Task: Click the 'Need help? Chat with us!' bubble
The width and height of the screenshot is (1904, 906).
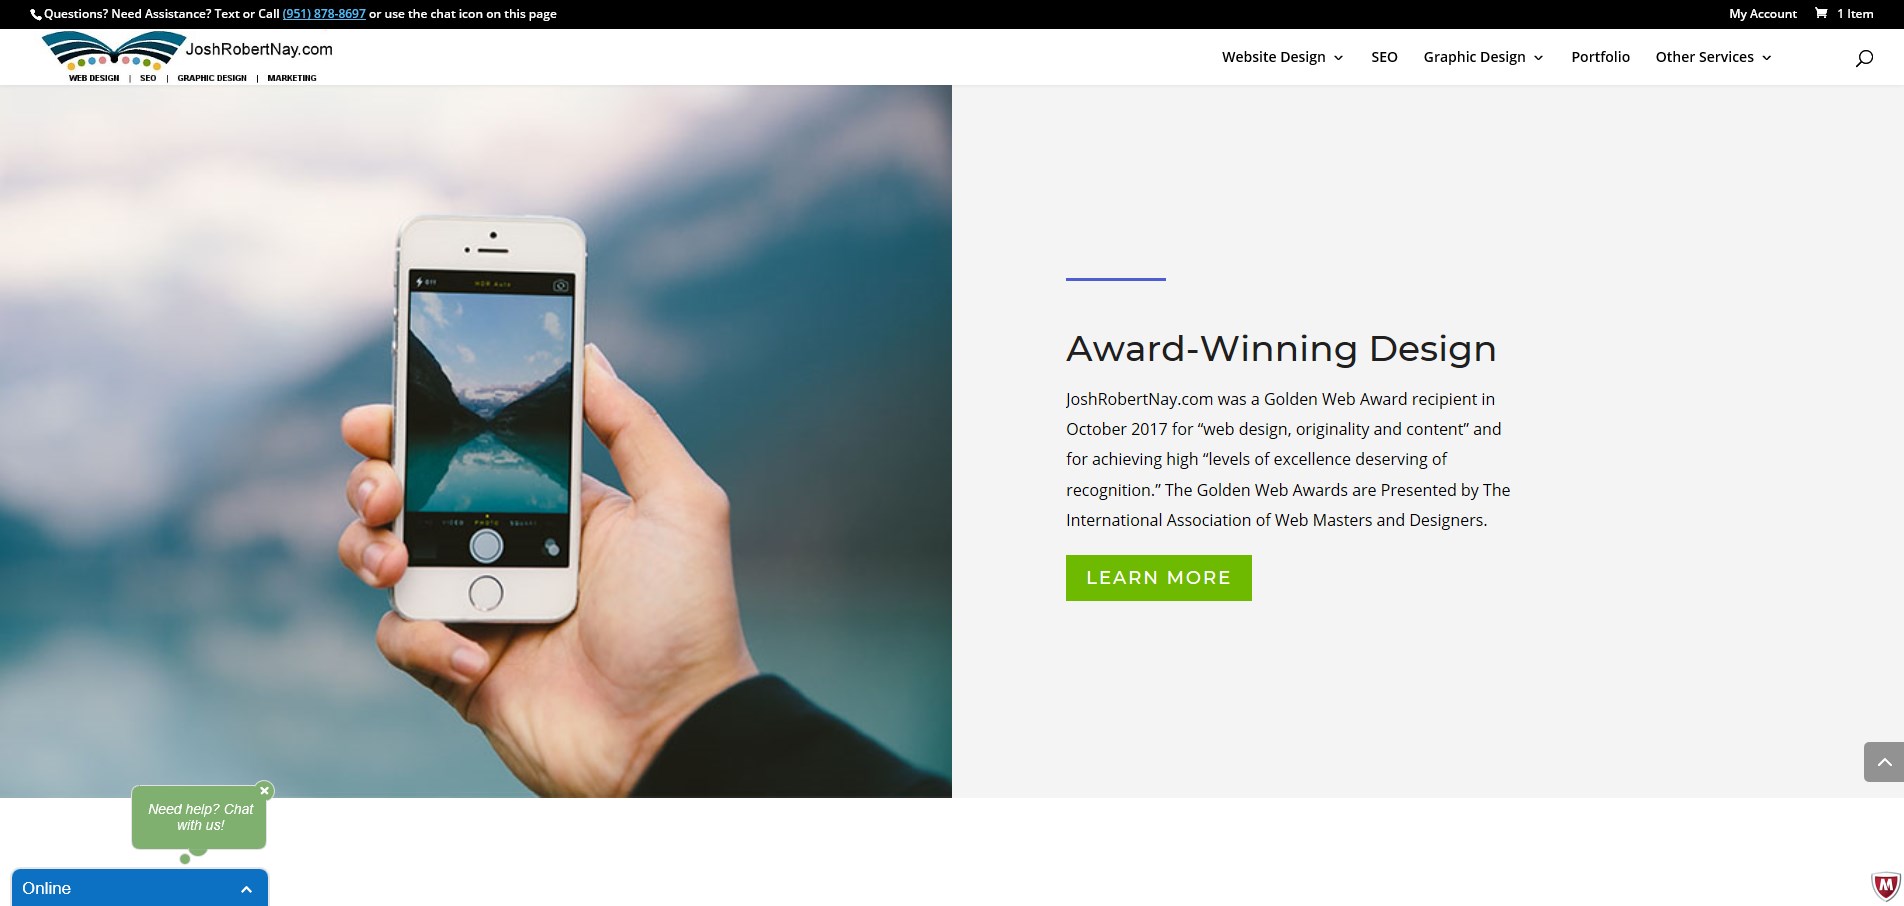Action: (x=200, y=817)
